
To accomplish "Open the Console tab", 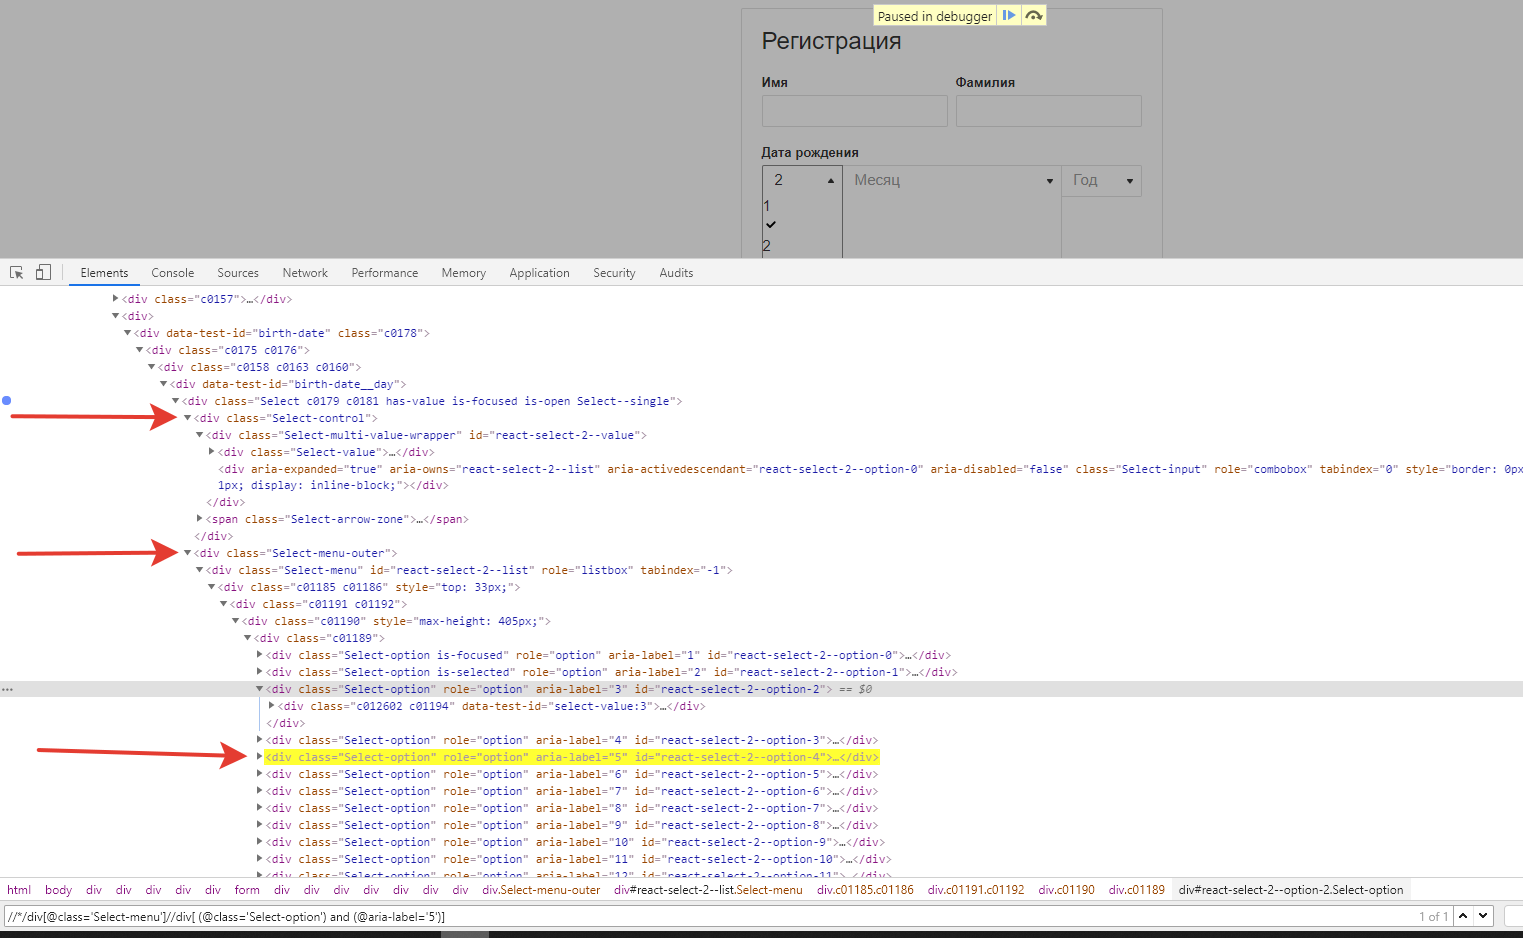I will [x=173, y=273].
